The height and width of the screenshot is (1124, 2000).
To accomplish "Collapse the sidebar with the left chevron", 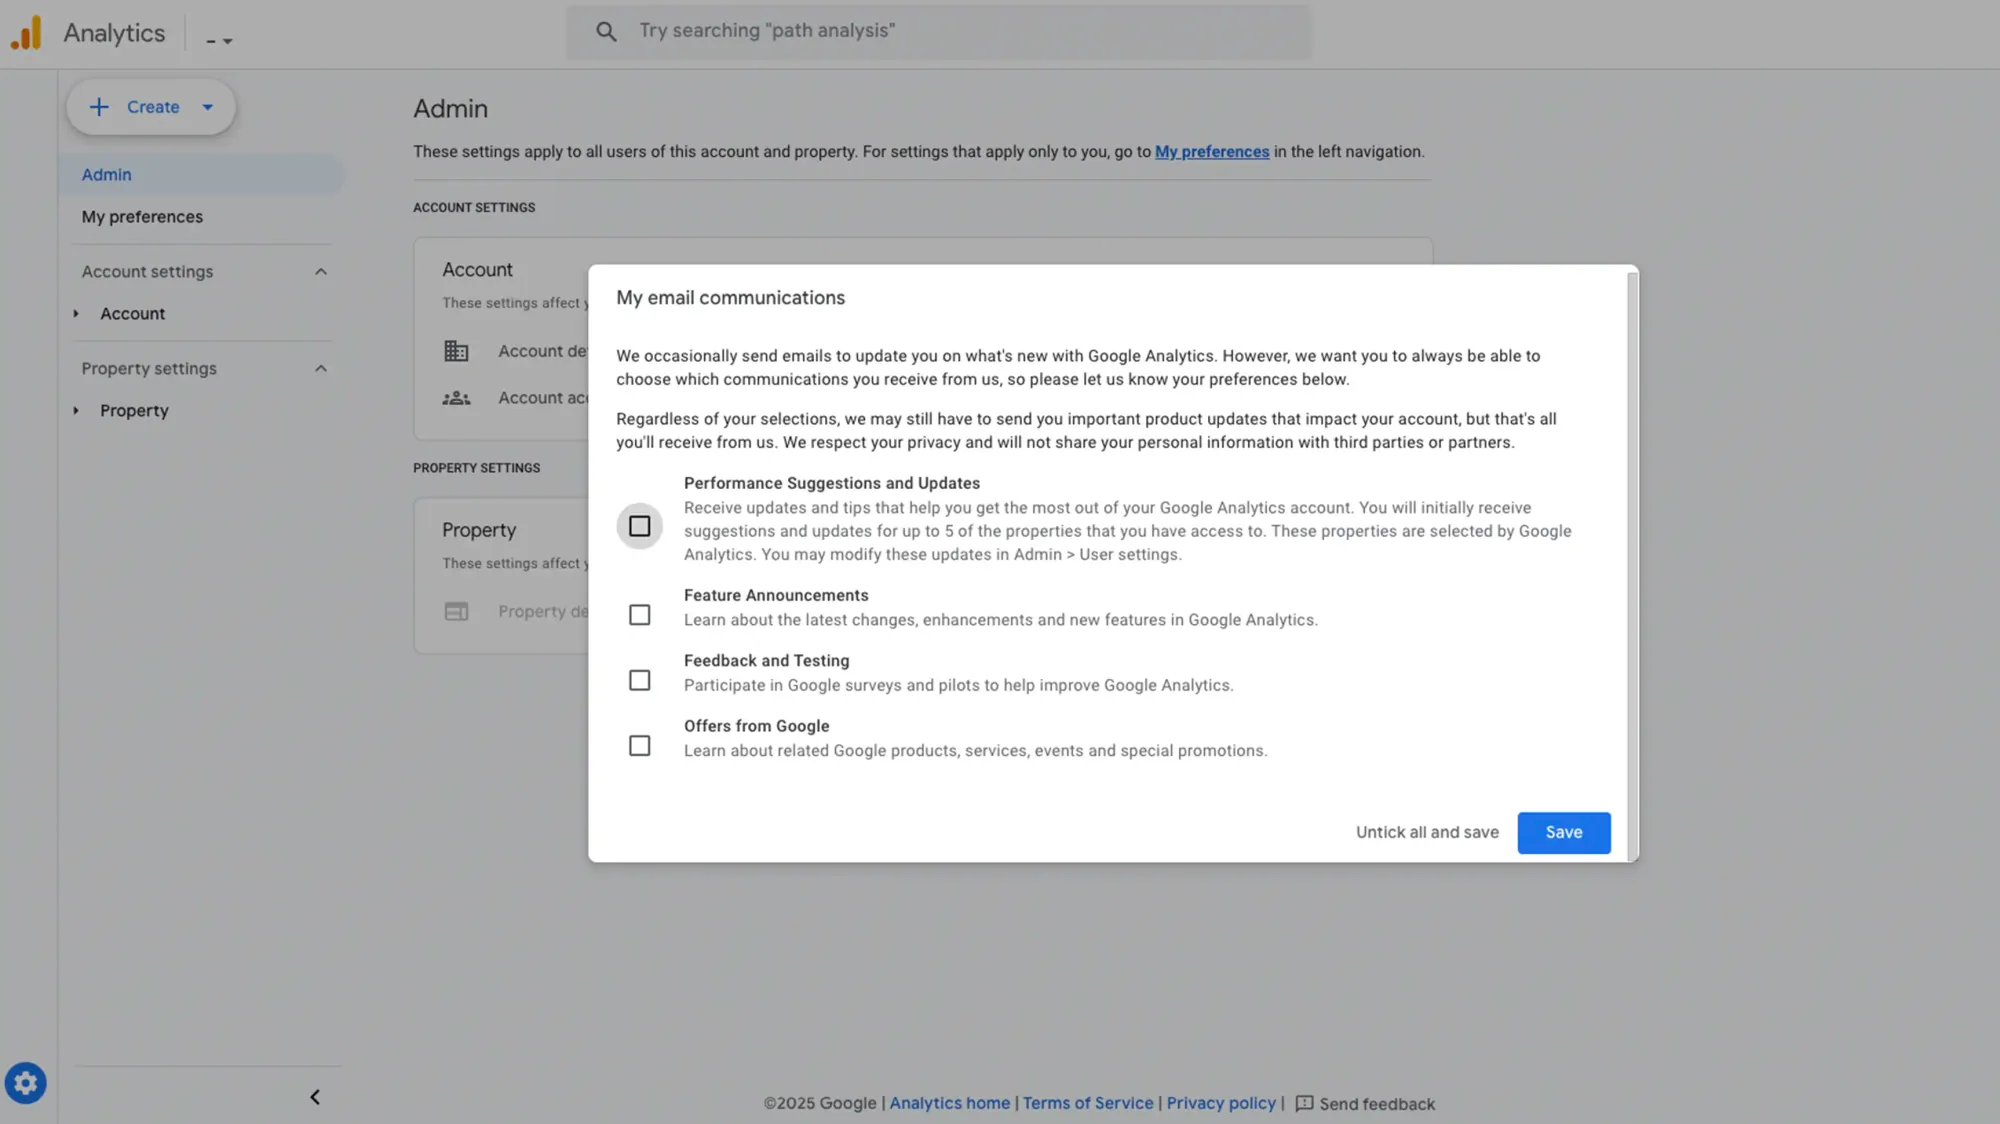I will (315, 1097).
